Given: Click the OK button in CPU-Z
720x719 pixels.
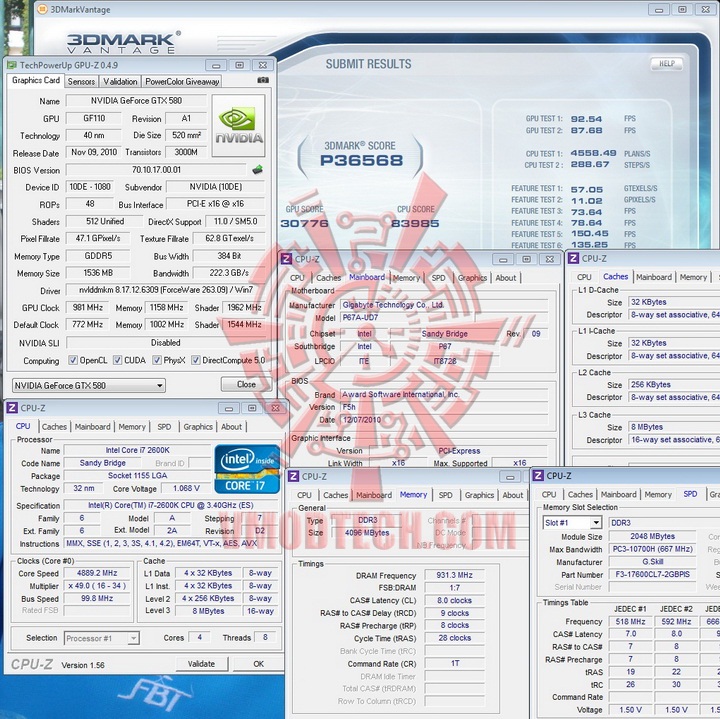Looking at the screenshot, I should tap(259, 664).
